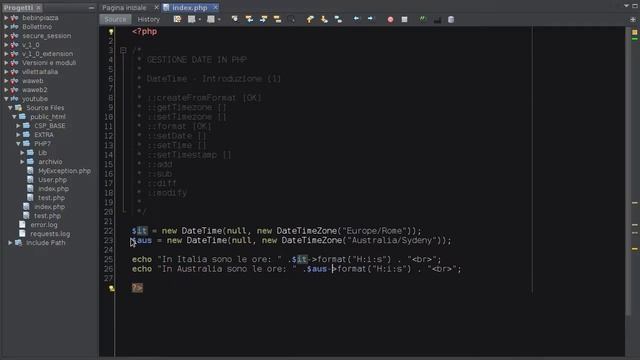640x360 pixels.
Task: Click the cylinder icon at toolbar end
Action: click(451, 19)
